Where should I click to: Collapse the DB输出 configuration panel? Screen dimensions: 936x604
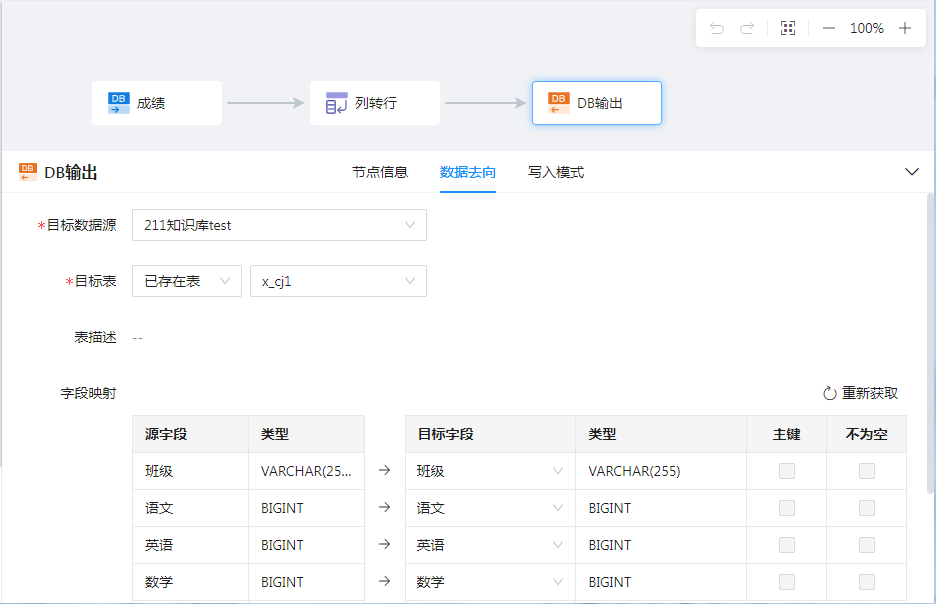912,172
